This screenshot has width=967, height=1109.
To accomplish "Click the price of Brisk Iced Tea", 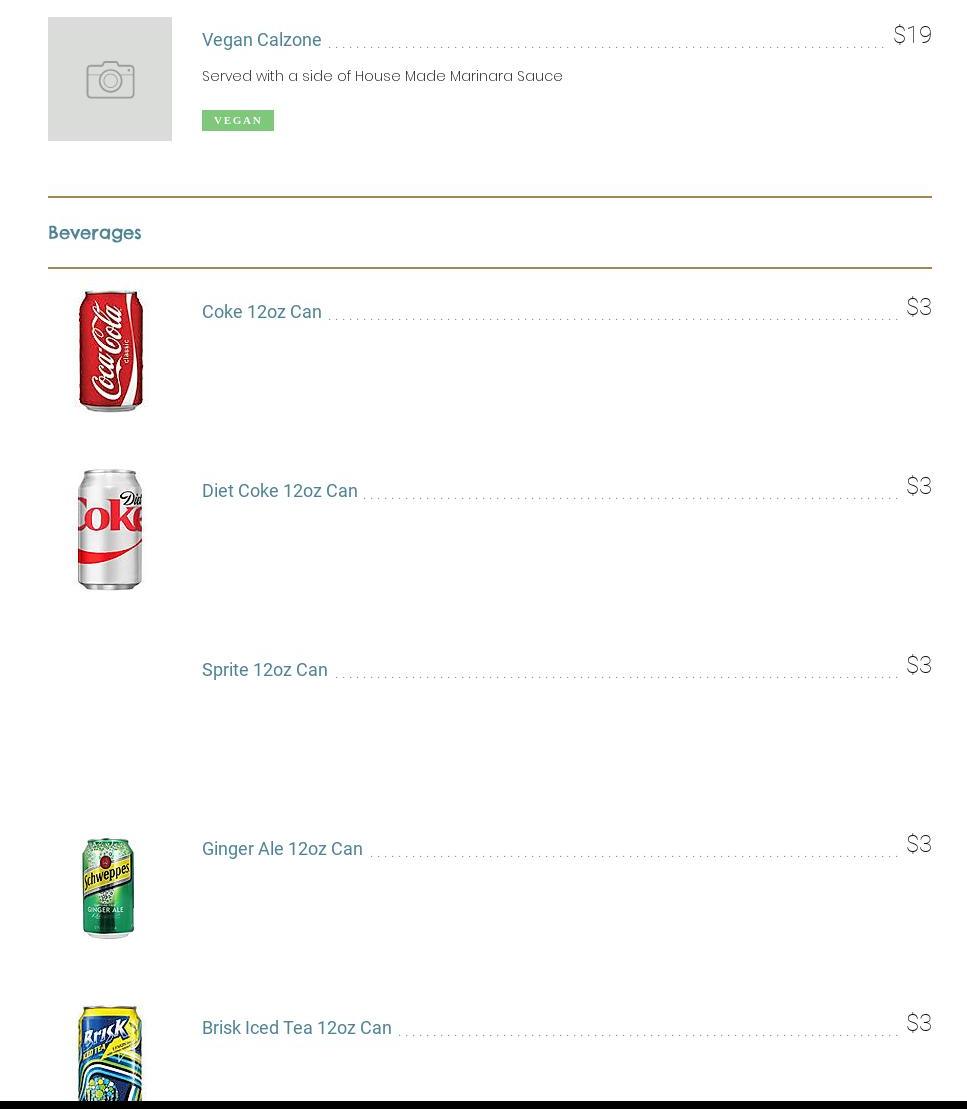I will [919, 1024].
